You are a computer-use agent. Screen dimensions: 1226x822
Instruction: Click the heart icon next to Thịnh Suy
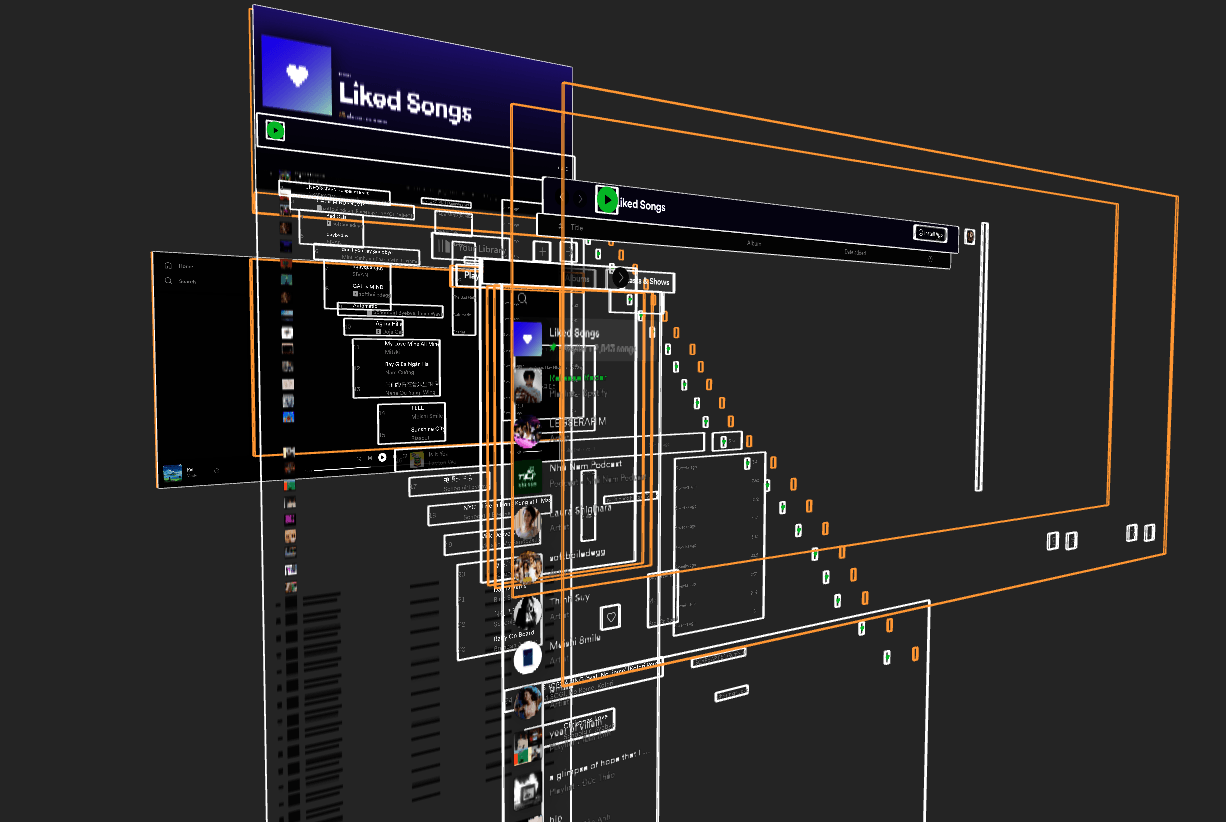click(610, 615)
